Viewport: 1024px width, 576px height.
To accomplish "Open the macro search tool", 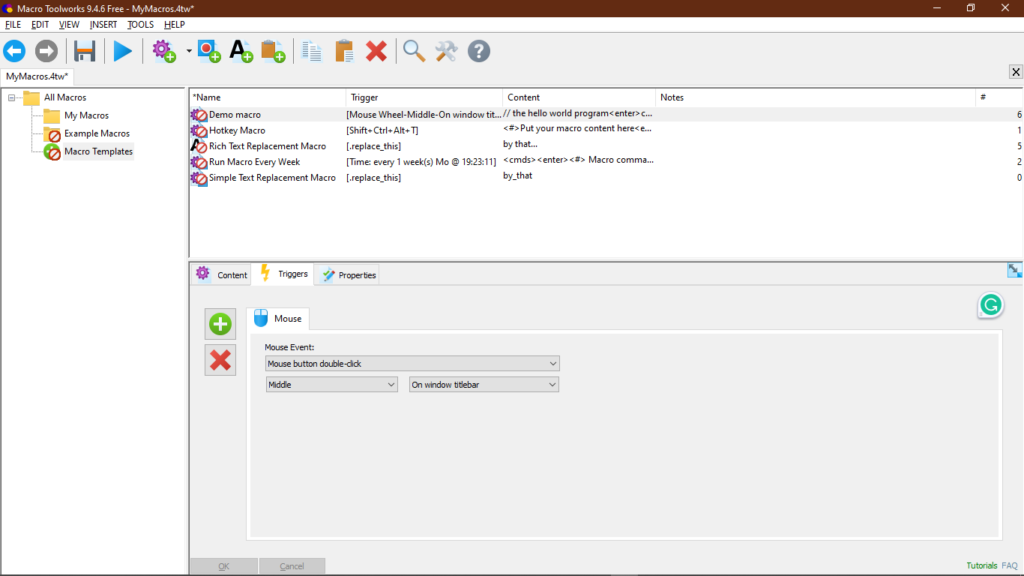I will coord(414,51).
